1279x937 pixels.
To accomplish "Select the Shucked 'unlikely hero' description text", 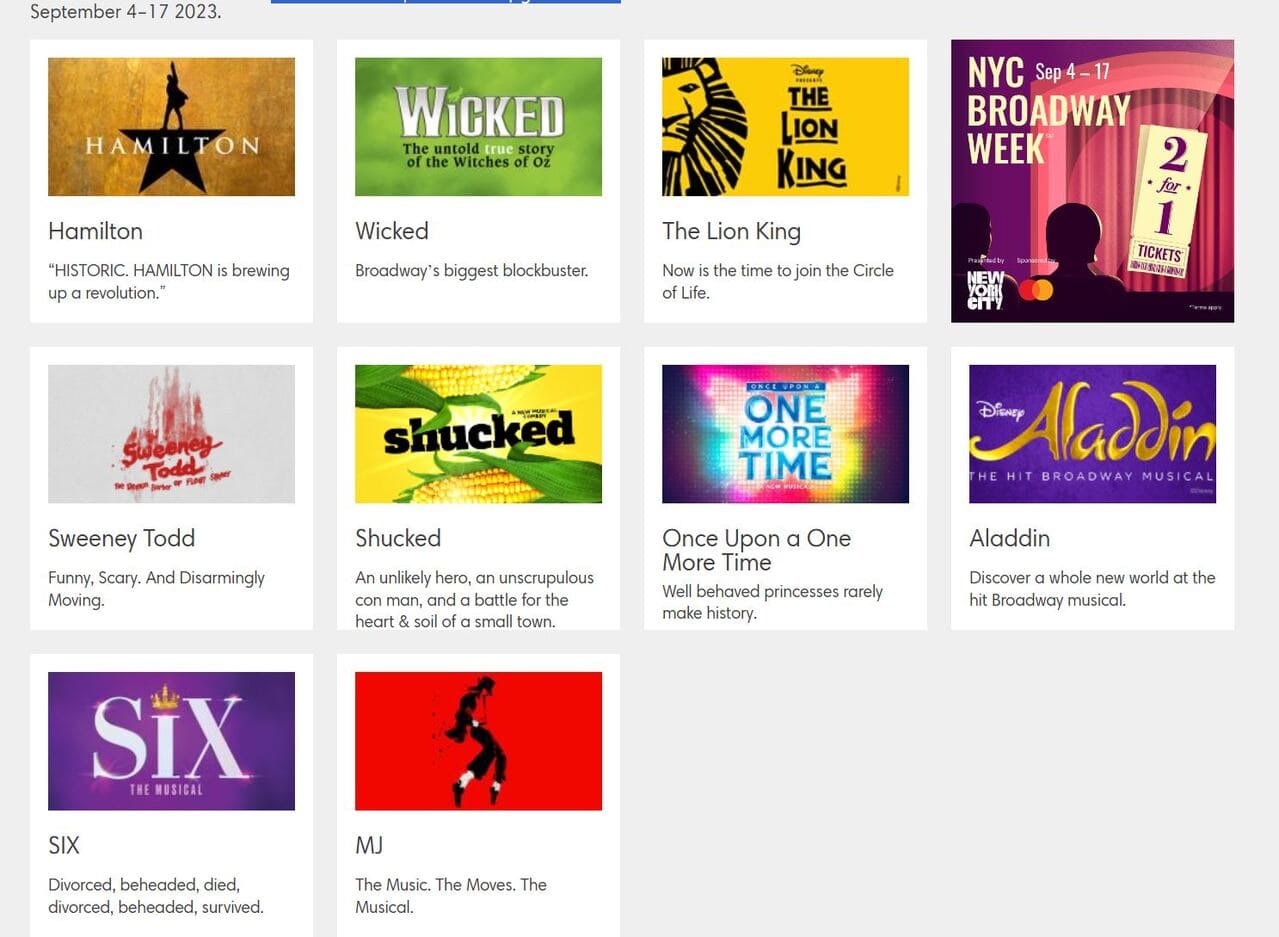I will pyautogui.click(x=474, y=599).
